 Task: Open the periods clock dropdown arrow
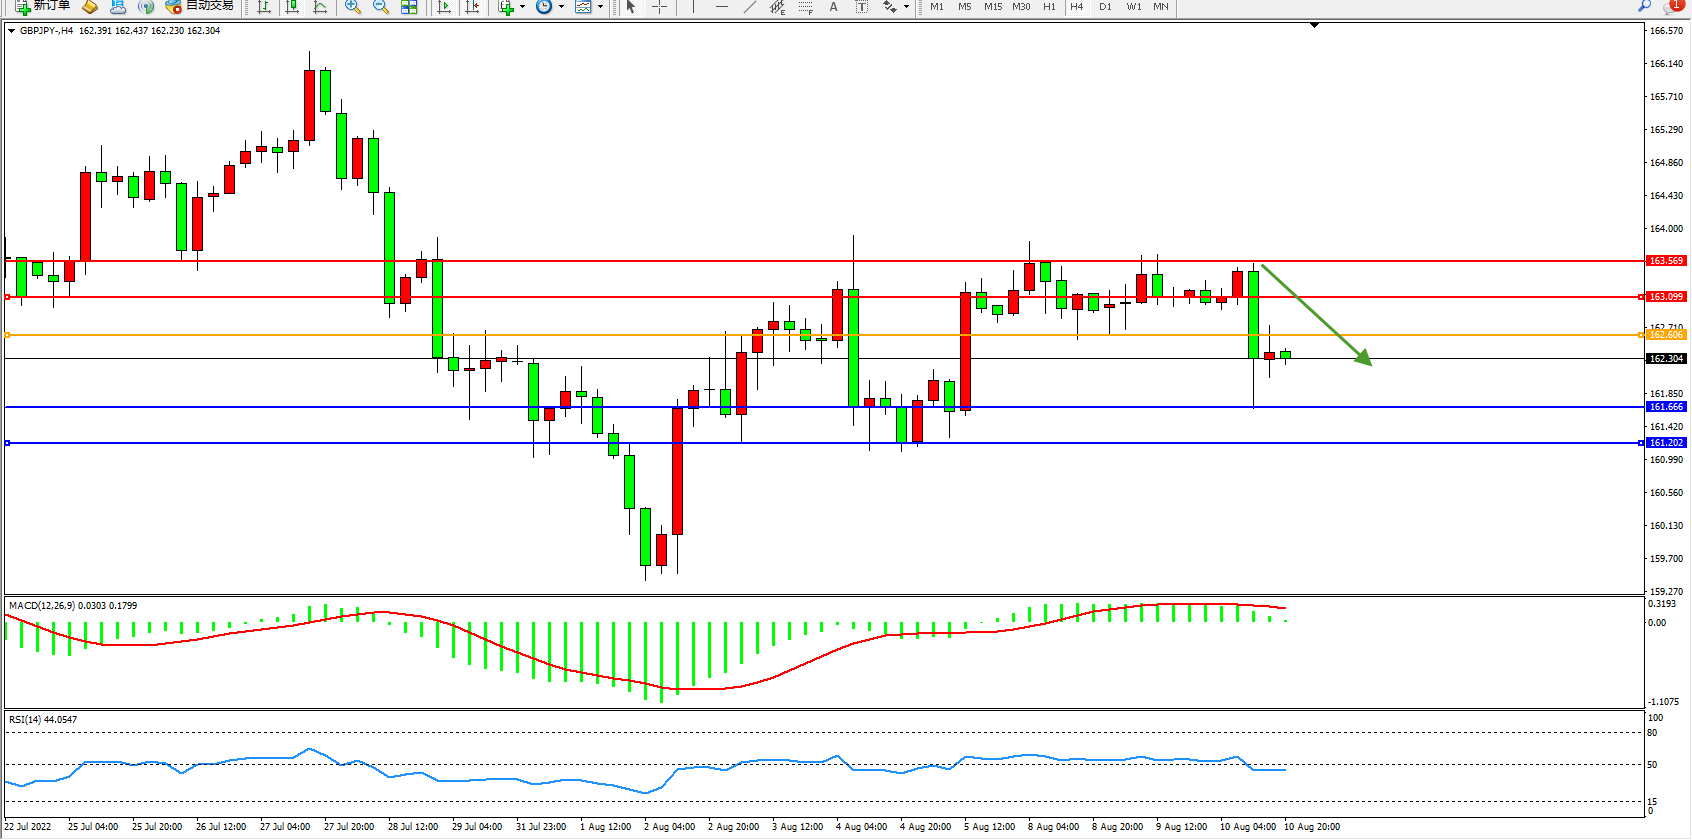pyautogui.click(x=561, y=7)
